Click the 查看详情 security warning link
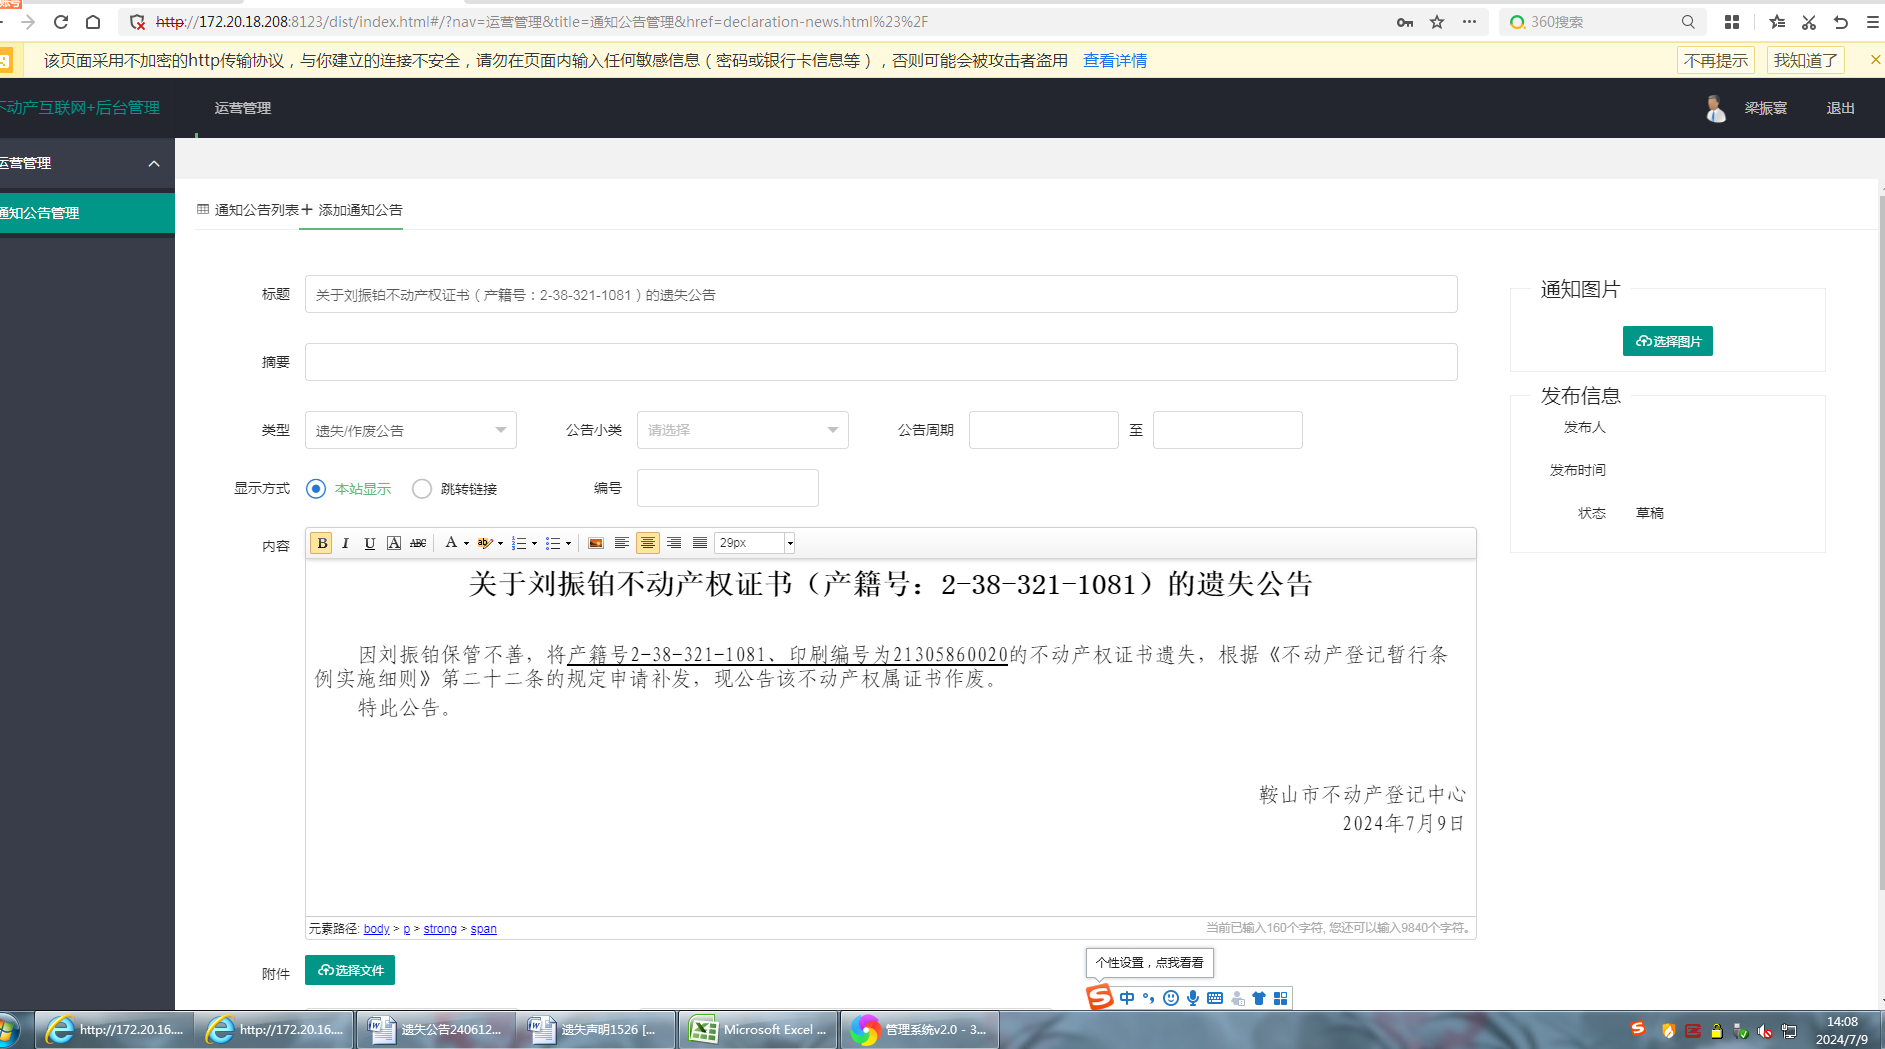Image resolution: width=1885 pixels, height=1049 pixels. 1115,60
